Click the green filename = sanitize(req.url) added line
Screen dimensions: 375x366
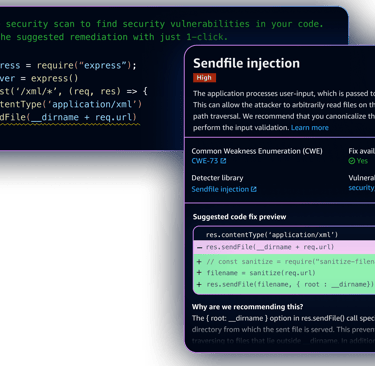(284, 273)
